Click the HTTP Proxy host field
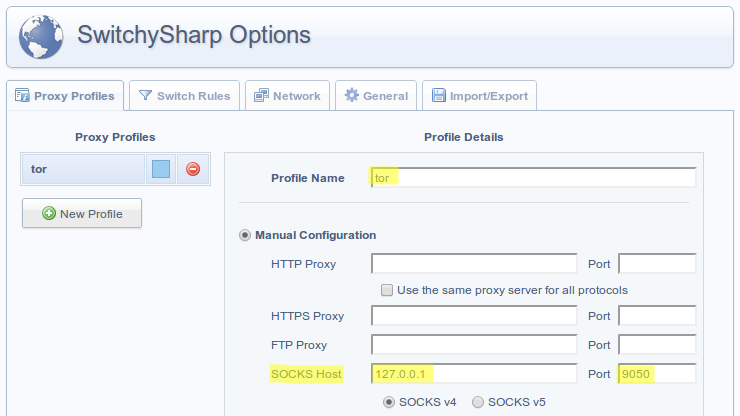This screenshot has width=740, height=416. click(x=474, y=263)
